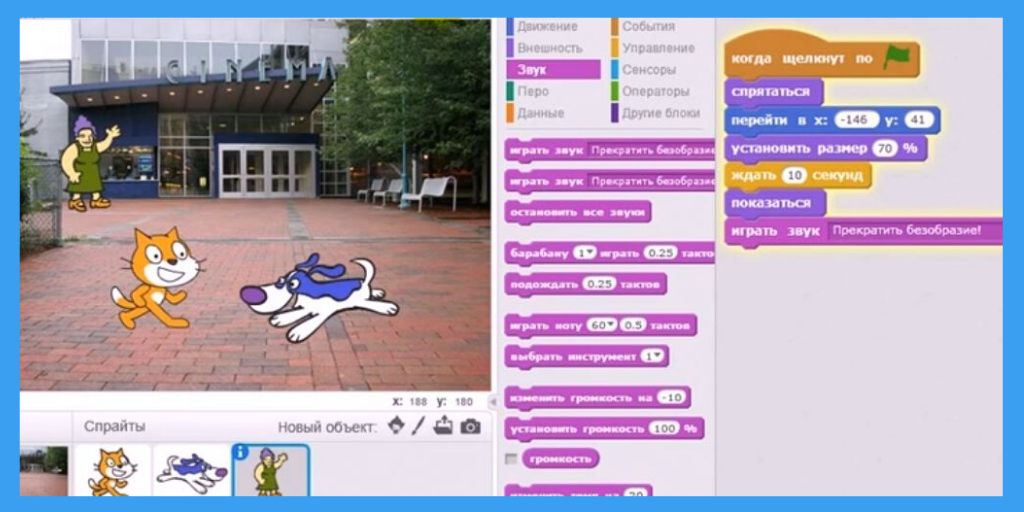Click ждать word in wait block
Screen dimensions: 1024x512
[x=753, y=176]
